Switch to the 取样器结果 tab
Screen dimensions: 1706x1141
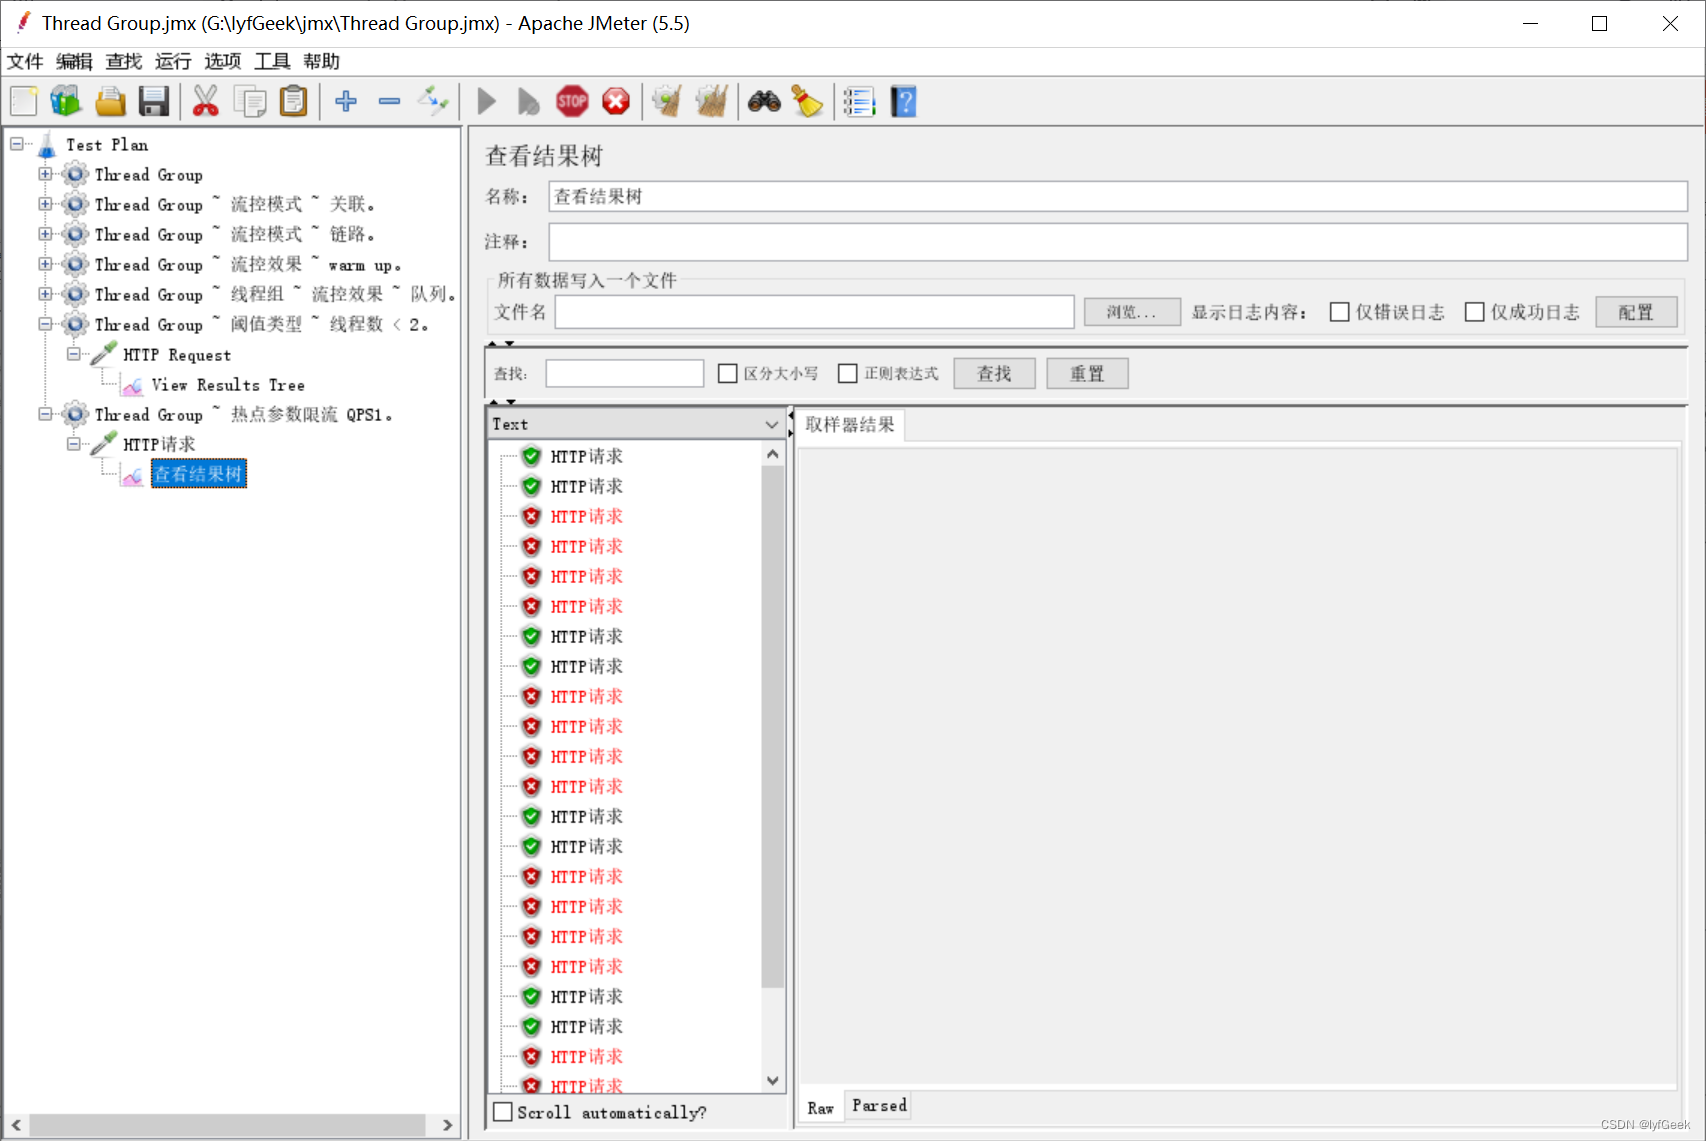pyautogui.click(x=850, y=424)
